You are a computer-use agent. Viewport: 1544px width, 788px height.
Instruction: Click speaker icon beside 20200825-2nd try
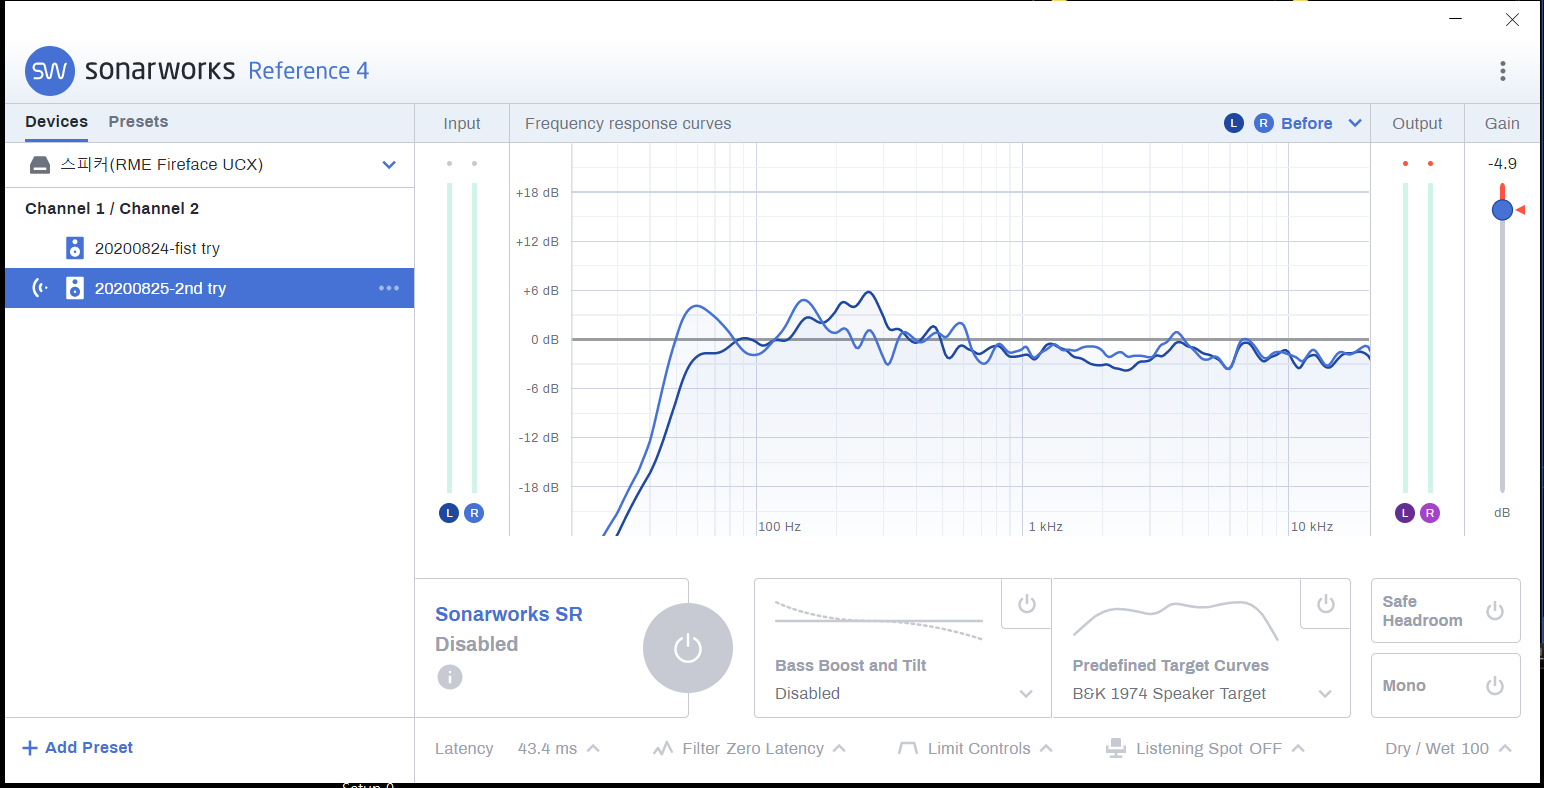[74, 288]
